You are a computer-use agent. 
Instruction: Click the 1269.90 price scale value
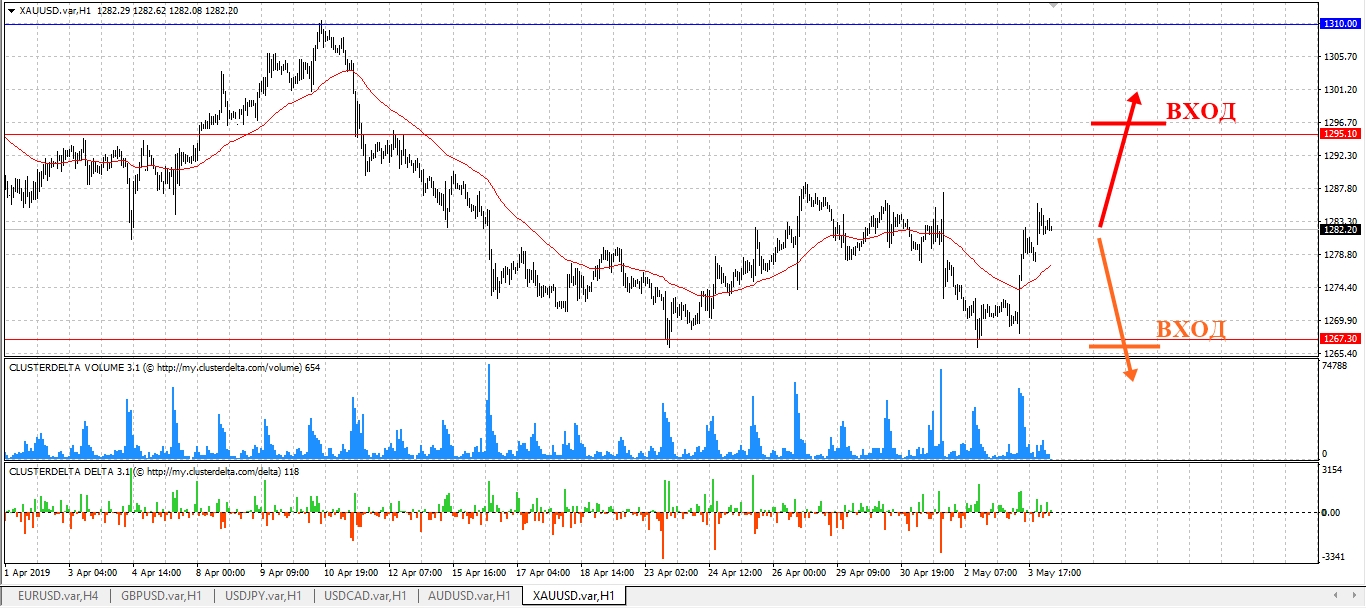click(x=1340, y=321)
